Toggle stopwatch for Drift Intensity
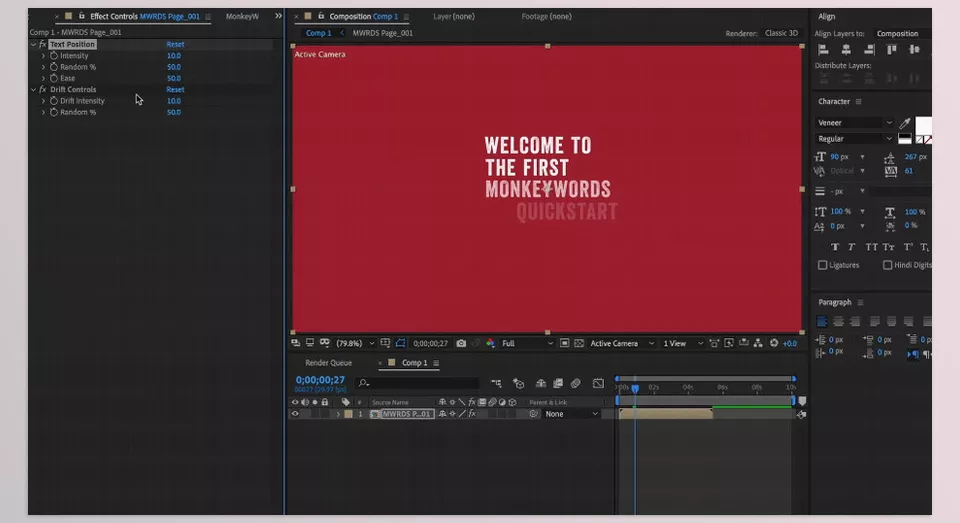This screenshot has width=960, height=523. click(54, 101)
